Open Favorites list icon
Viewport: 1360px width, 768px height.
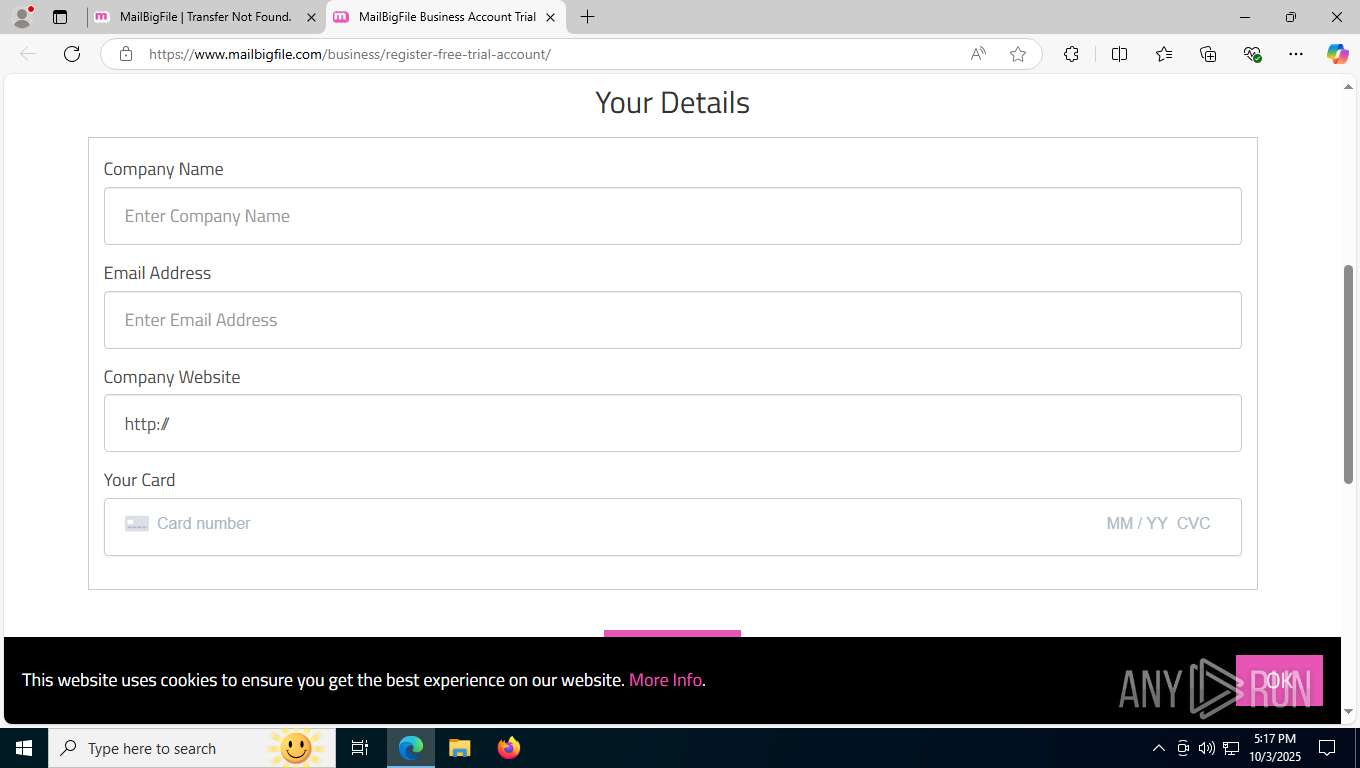click(1164, 54)
